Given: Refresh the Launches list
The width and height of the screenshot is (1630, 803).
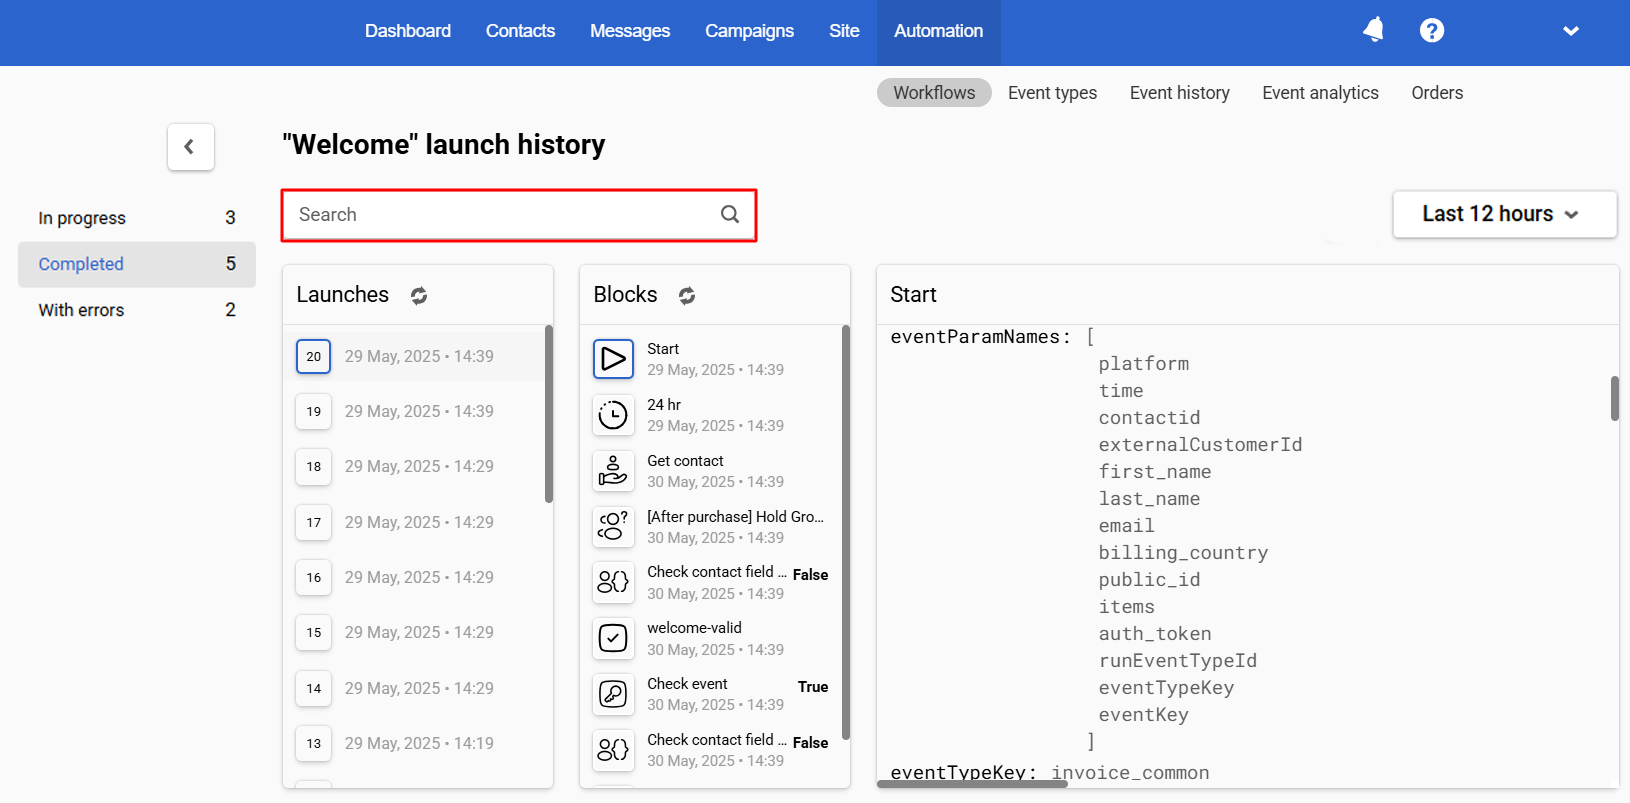Looking at the screenshot, I should [x=419, y=295].
